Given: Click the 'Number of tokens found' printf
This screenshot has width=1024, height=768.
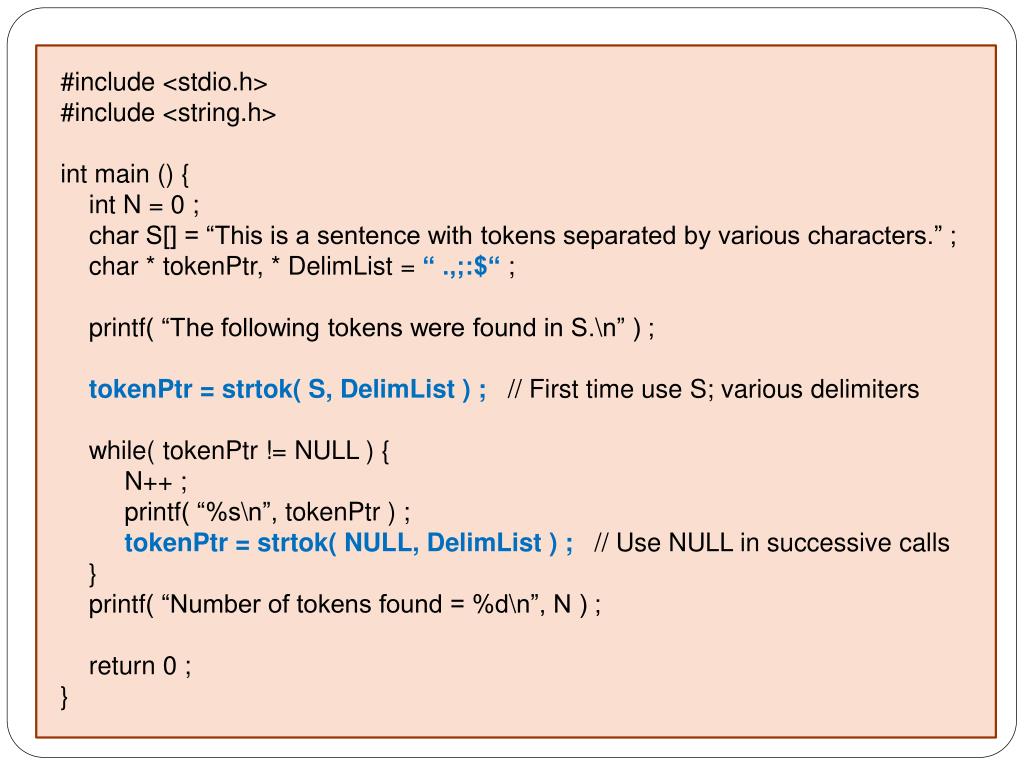Looking at the screenshot, I should 345,604.
